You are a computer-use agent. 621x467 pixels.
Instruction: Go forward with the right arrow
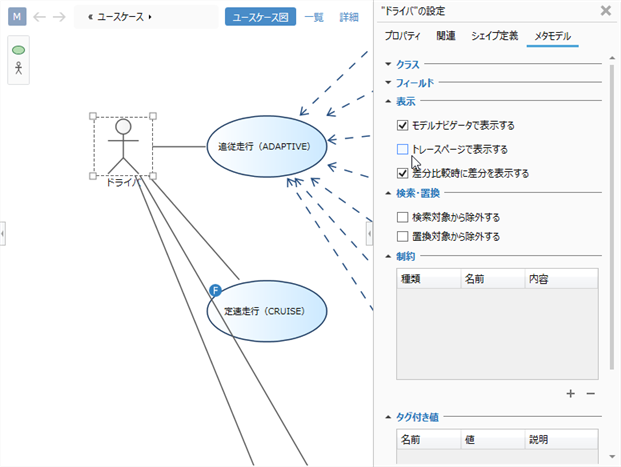59,17
